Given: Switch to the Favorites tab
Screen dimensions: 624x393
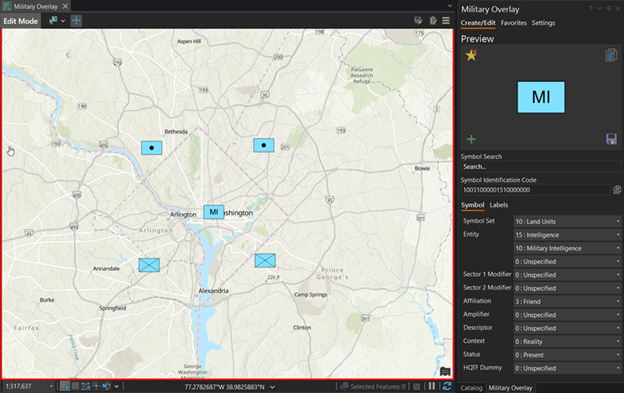Looking at the screenshot, I should click(x=513, y=23).
